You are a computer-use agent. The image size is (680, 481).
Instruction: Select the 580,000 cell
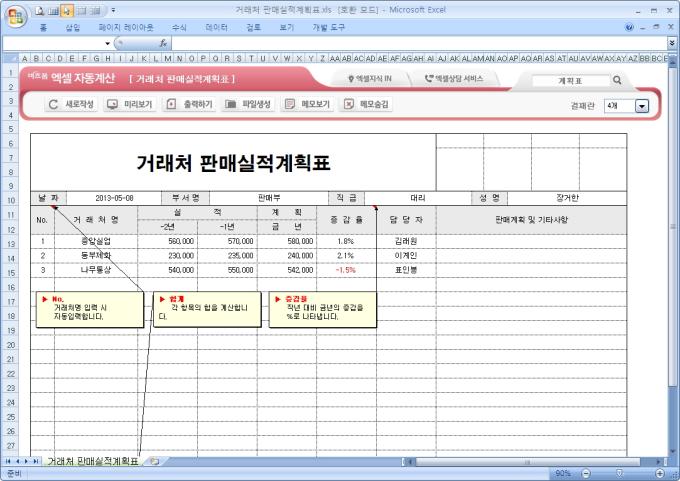click(287, 242)
